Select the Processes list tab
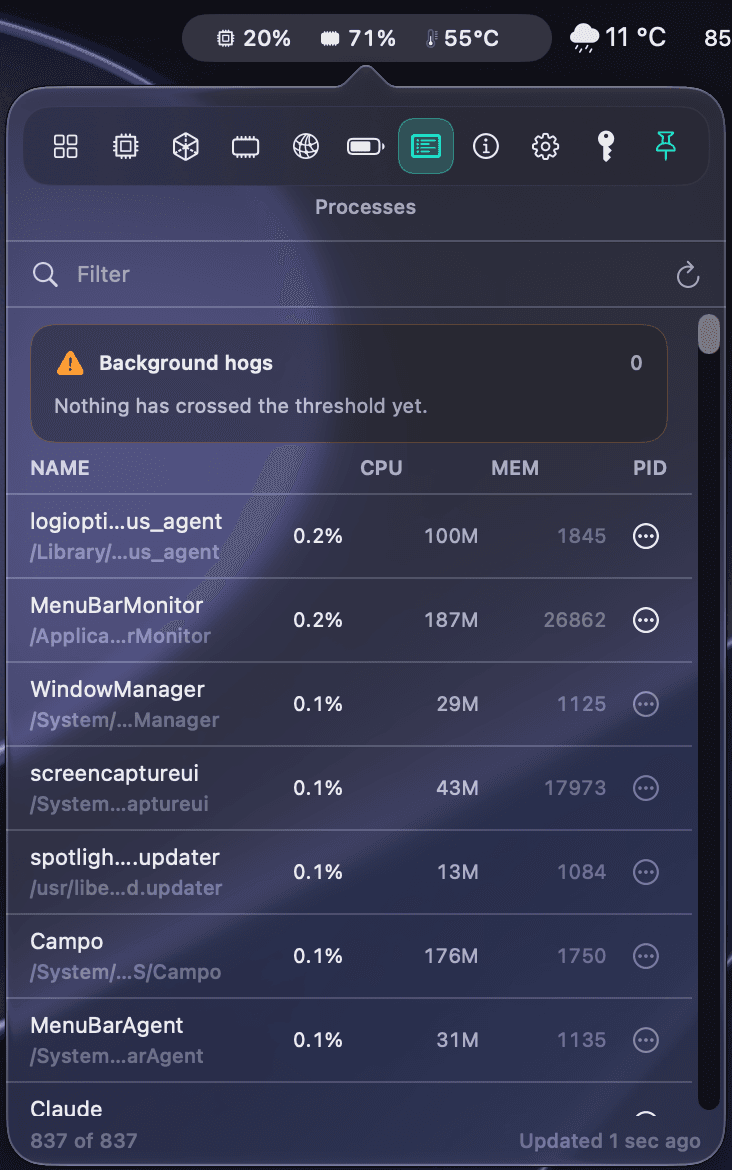 (426, 146)
